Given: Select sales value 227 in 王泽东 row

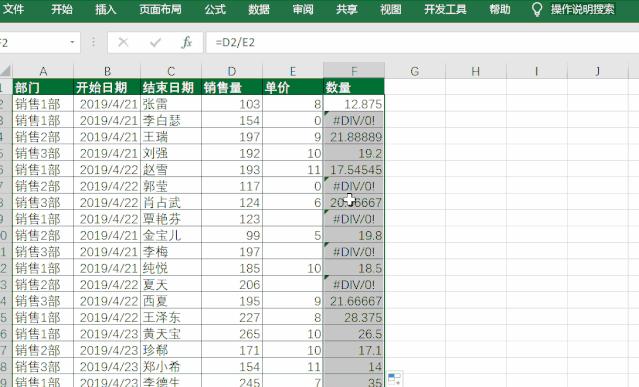Looking at the screenshot, I should pyautogui.click(x=232, y=317).
